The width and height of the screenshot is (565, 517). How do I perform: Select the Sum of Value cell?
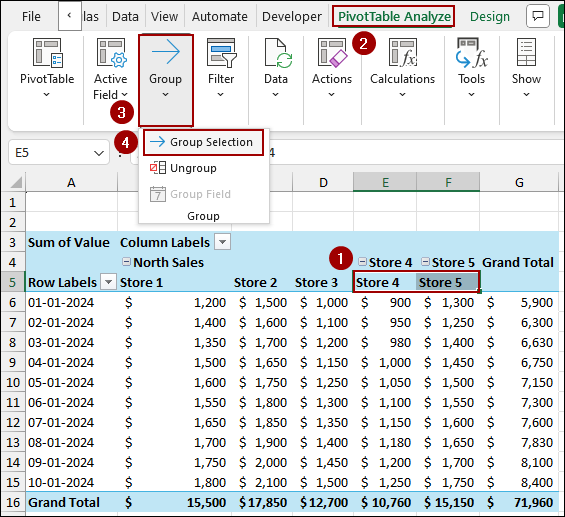pyautogui.click(x=71, y=242)
